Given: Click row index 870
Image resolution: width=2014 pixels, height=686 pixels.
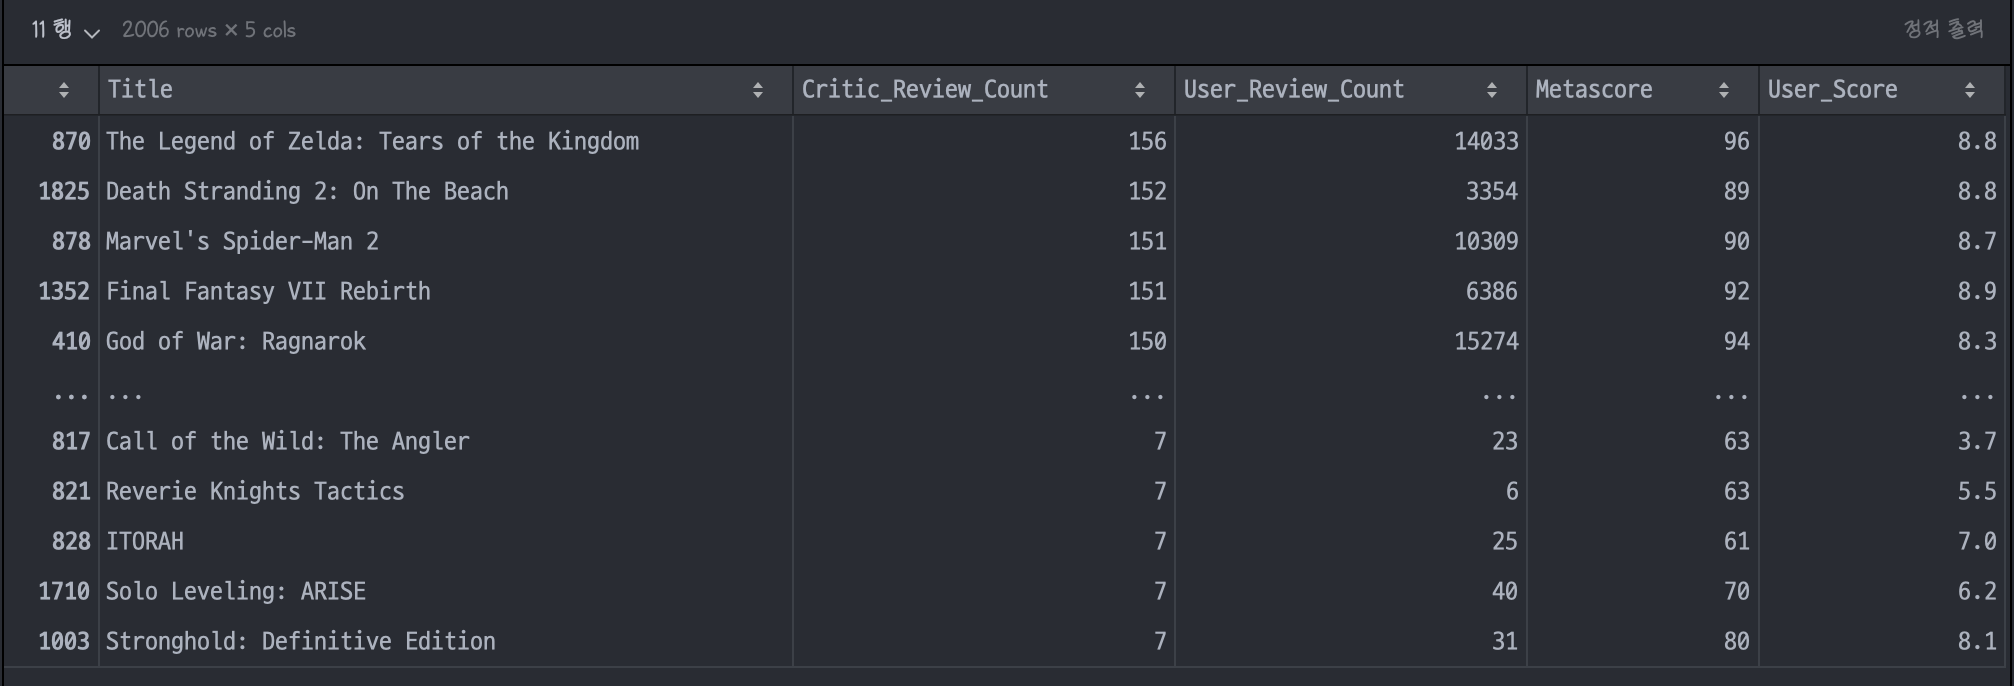Looking at the screenshot, I should coord(71,141).
